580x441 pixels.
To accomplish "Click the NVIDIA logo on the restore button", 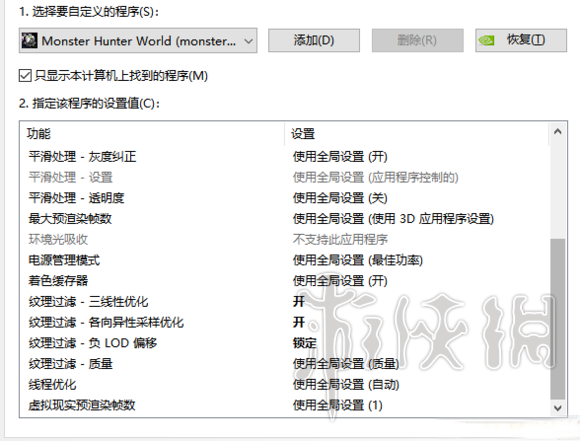I will point(486,40).
